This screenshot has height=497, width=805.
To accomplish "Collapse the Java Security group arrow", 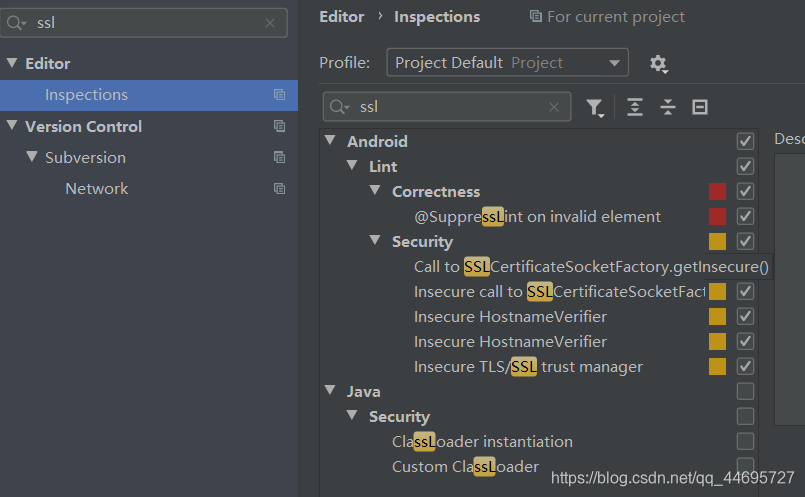I will (352, 415).
